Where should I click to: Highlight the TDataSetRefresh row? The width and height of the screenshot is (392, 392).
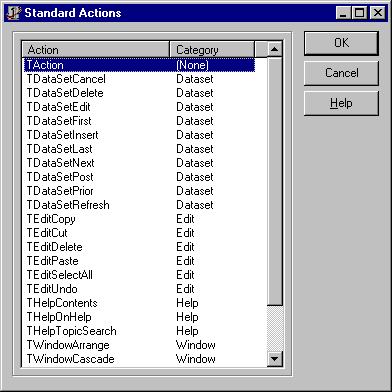tap(139, 205)
